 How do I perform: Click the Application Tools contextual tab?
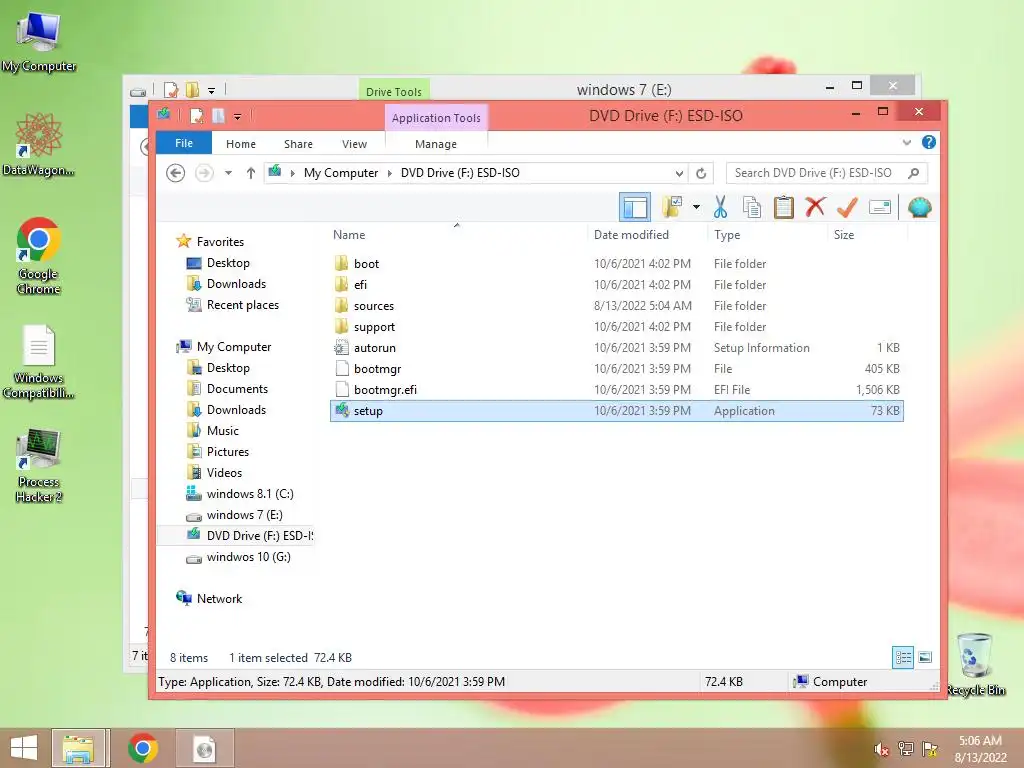pos(436,118)
